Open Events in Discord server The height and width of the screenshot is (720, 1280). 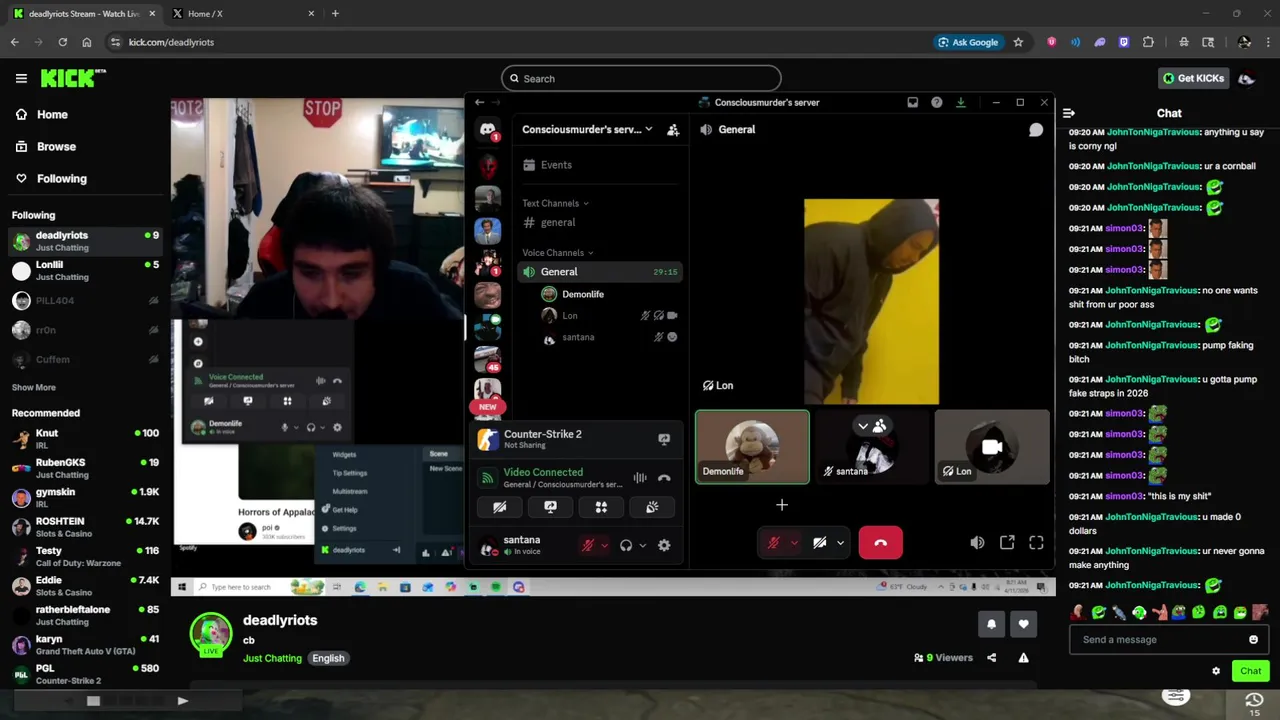[557, 165]
